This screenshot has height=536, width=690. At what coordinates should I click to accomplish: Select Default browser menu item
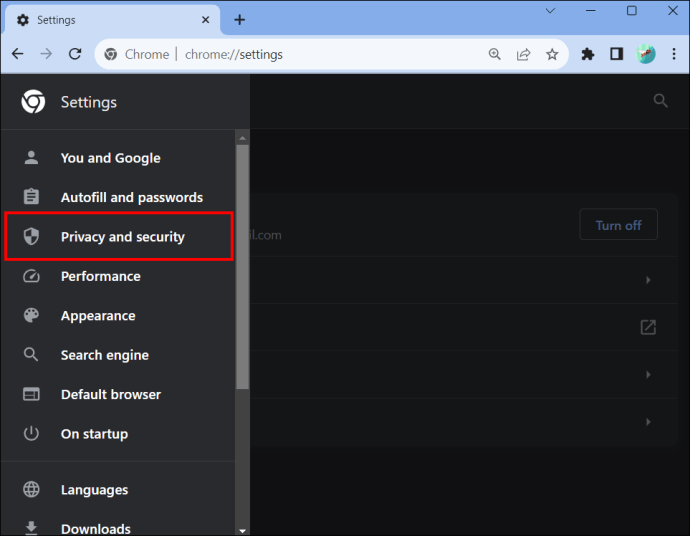[118, 394]
